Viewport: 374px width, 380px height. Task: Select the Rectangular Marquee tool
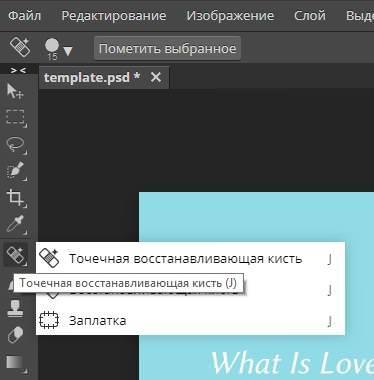[x=16, y=118]
